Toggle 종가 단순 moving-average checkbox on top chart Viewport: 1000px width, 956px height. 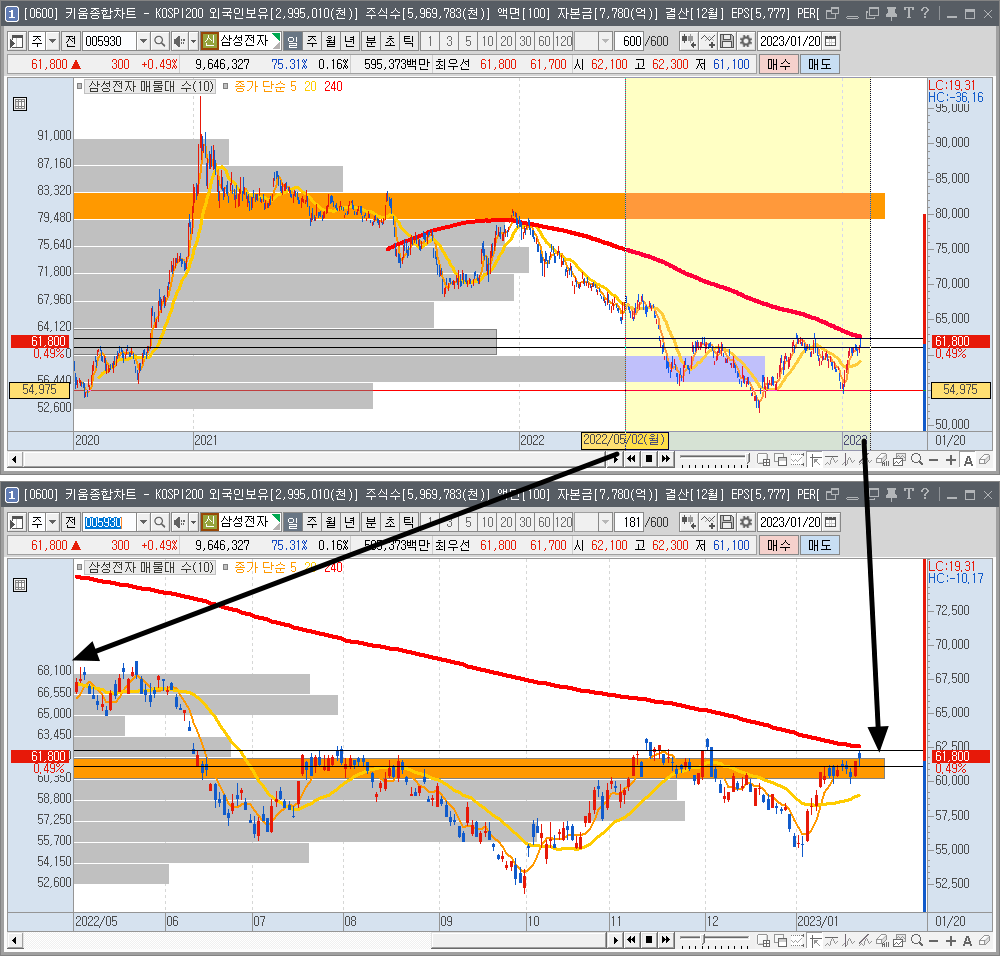coord(226,86)
